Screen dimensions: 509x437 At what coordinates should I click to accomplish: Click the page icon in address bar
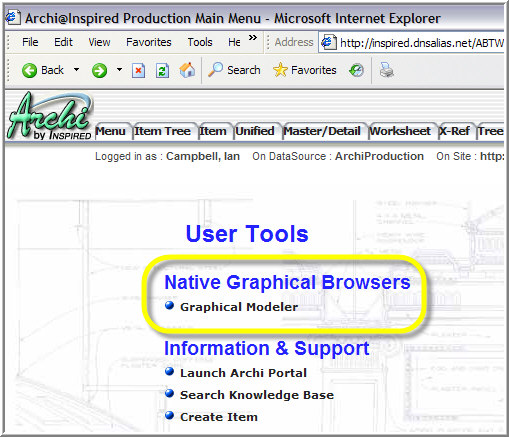coord(328,42)
